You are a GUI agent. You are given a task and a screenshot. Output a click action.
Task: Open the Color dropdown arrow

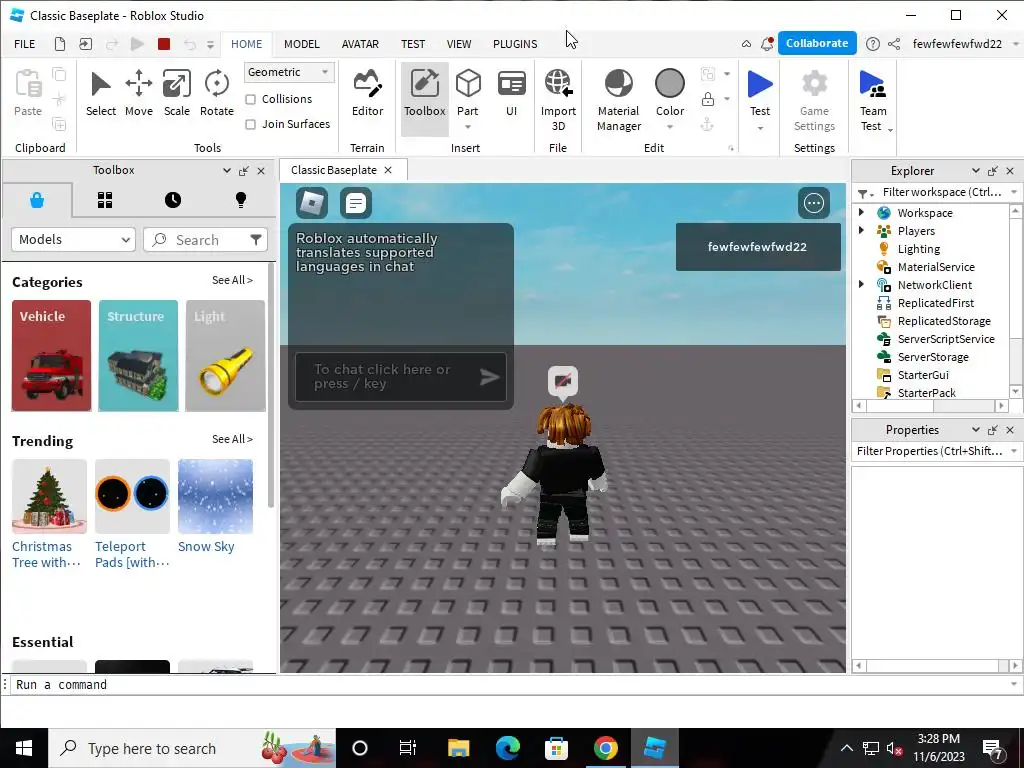pos(670,127)
